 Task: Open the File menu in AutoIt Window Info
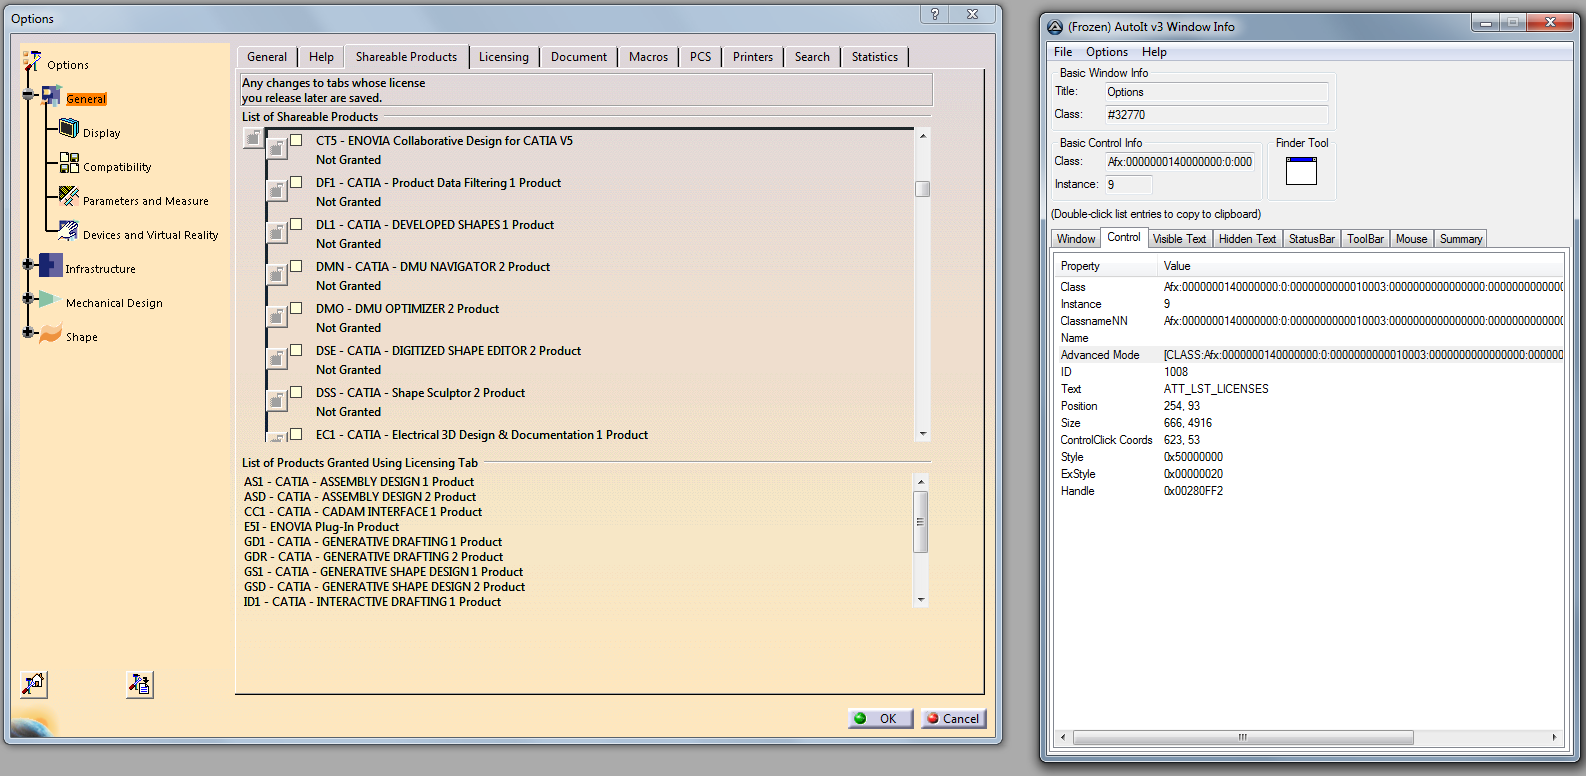[x=1062, y=52]
